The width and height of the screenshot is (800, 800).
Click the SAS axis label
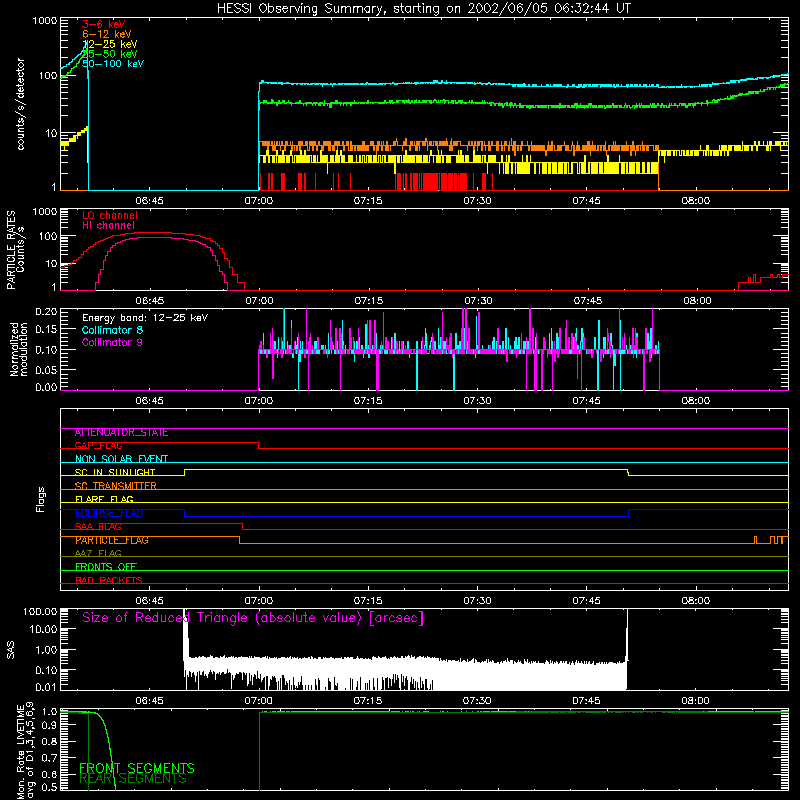click(11, 650)
